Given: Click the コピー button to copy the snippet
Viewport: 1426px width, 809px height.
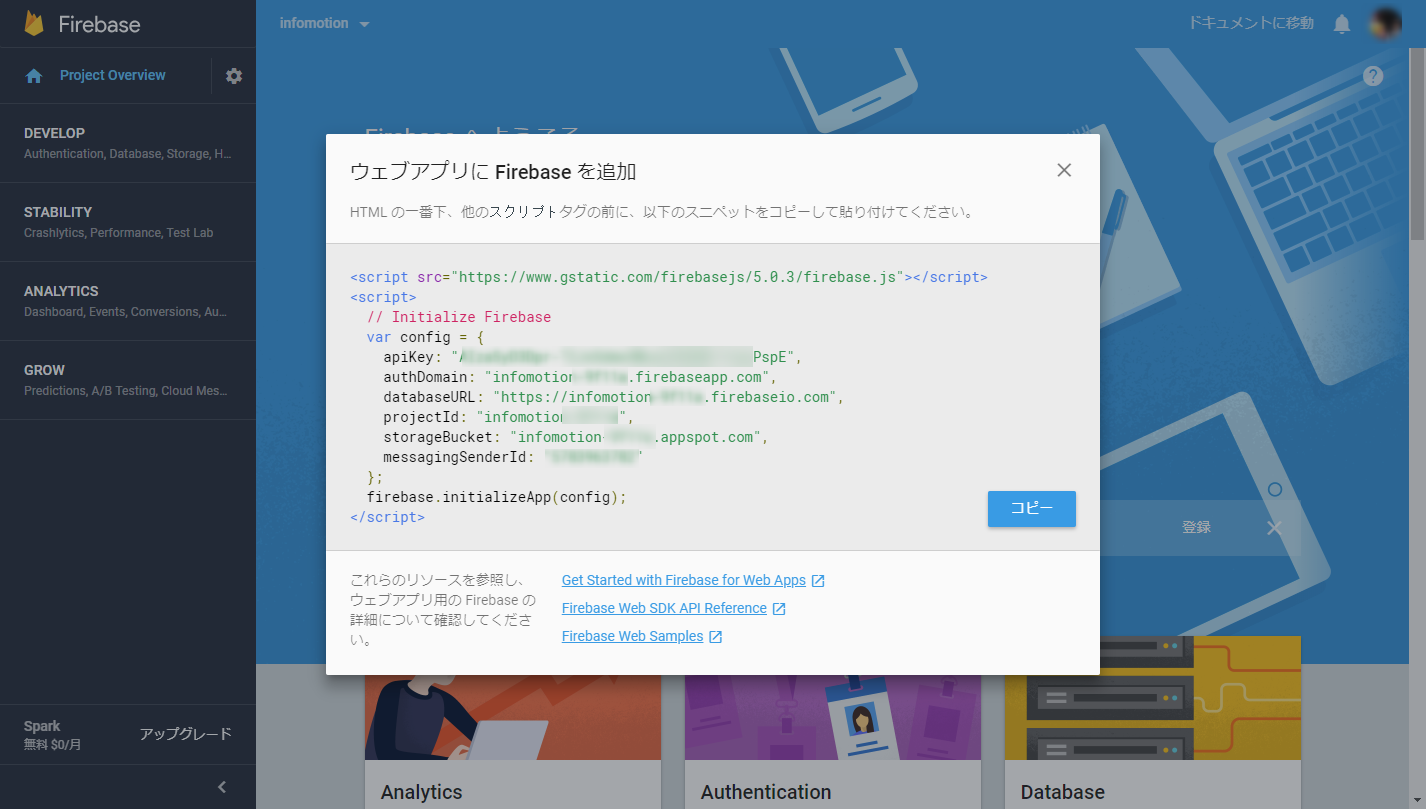Looking at the screenshot, I should (1031, 509).
